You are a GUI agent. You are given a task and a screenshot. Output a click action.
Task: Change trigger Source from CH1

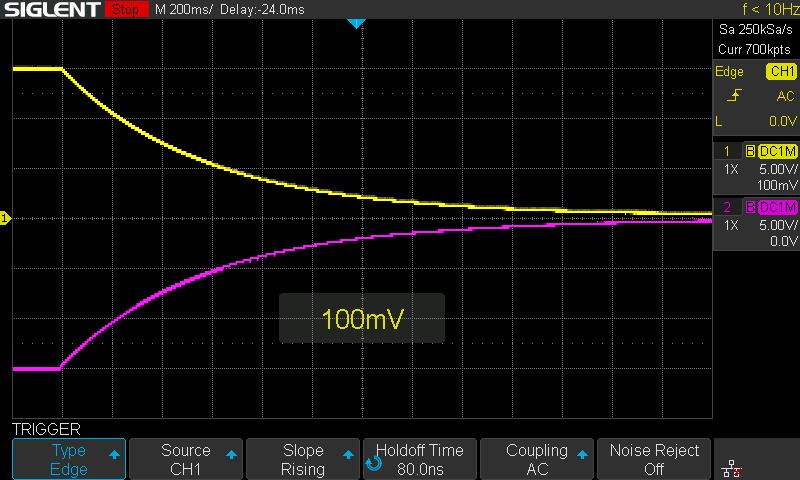pos(186,459)
